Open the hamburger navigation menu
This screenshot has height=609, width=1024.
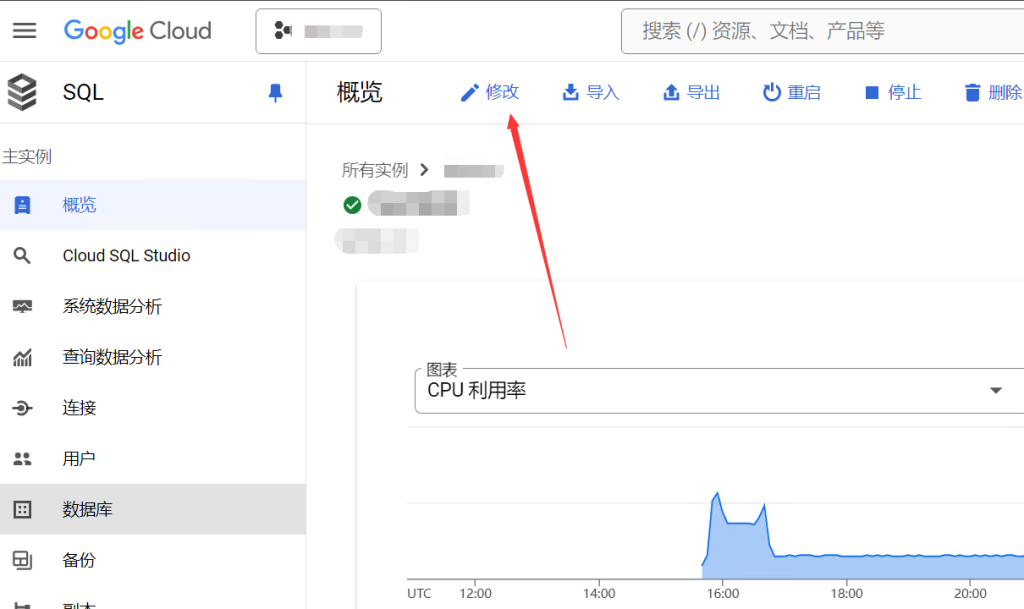pos(25,31)
